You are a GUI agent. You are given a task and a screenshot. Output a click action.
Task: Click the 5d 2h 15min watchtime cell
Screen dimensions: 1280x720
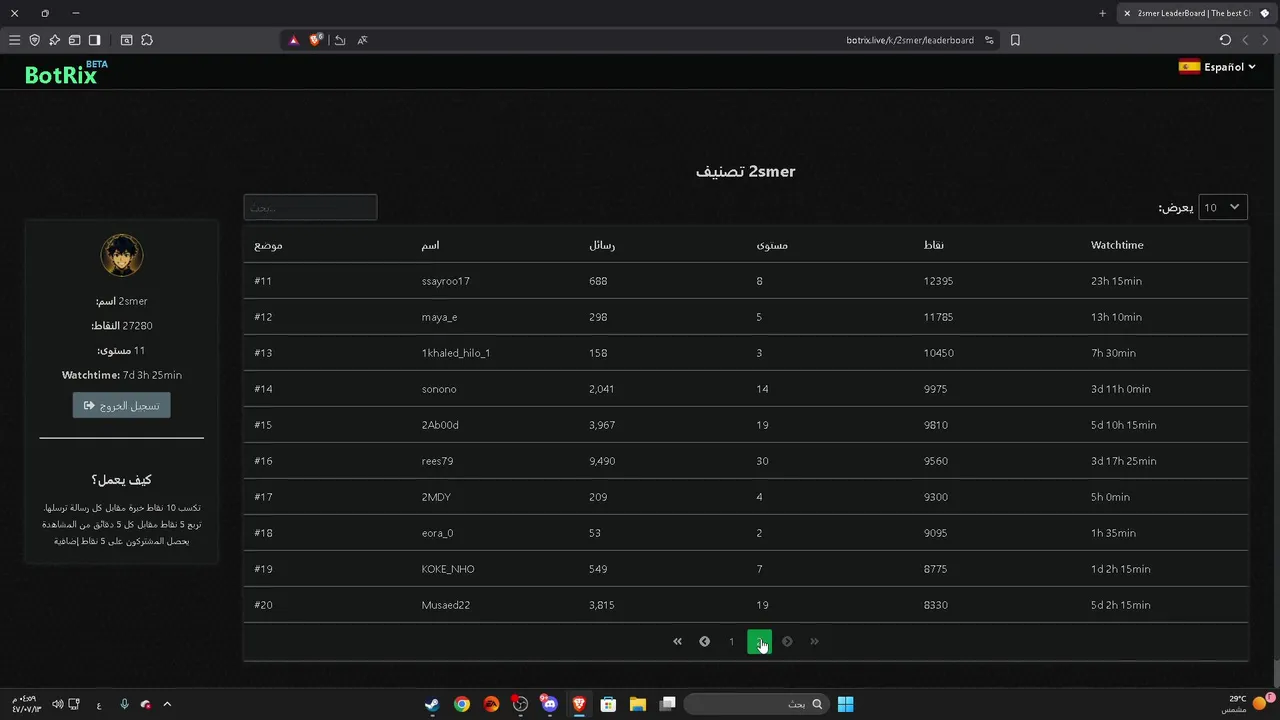coord(1120,605)
